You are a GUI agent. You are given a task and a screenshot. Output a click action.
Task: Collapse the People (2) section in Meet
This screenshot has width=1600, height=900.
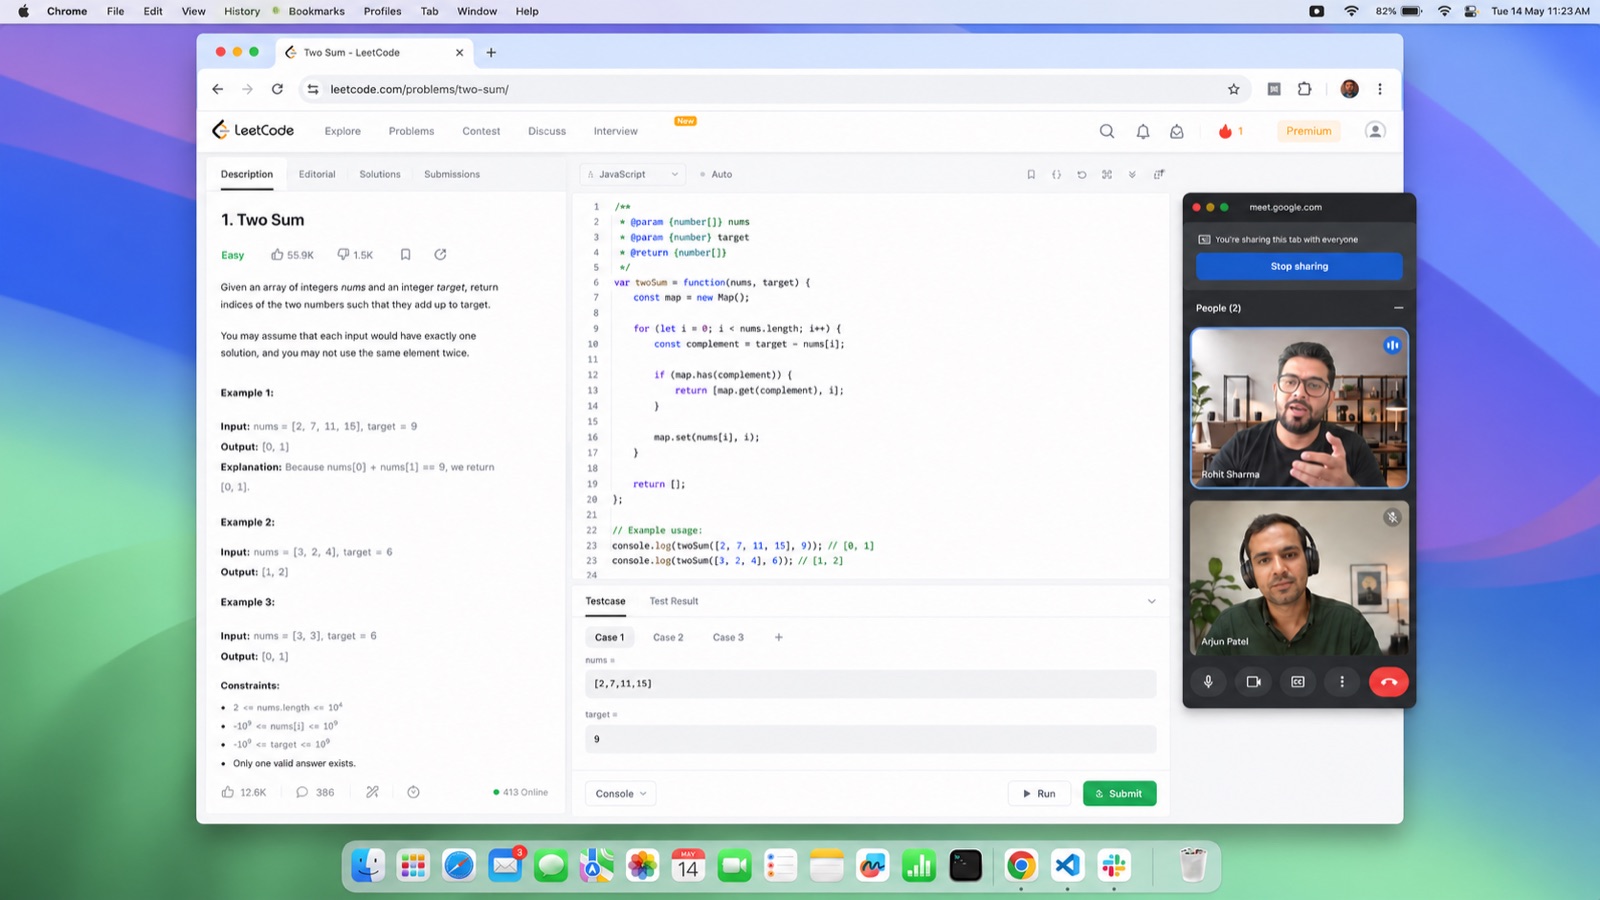pos(1398,308)
